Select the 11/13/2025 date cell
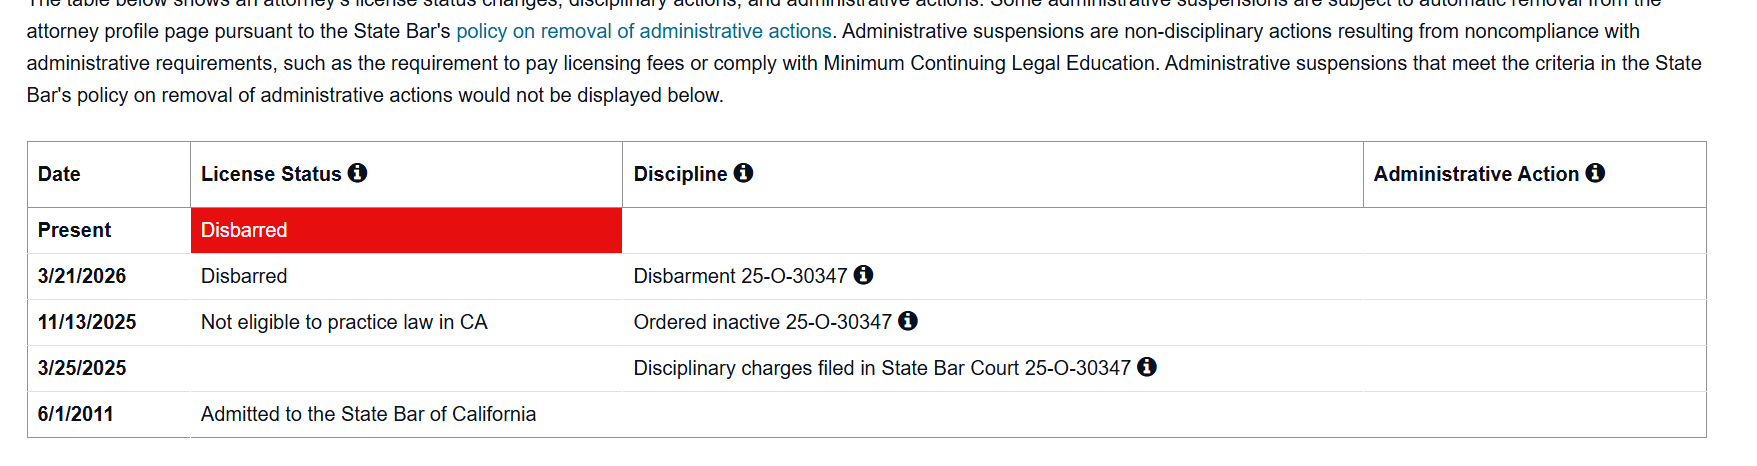The height and width of the screenshot is (466, 1757). pyautogui.click(x=87, y=322)
